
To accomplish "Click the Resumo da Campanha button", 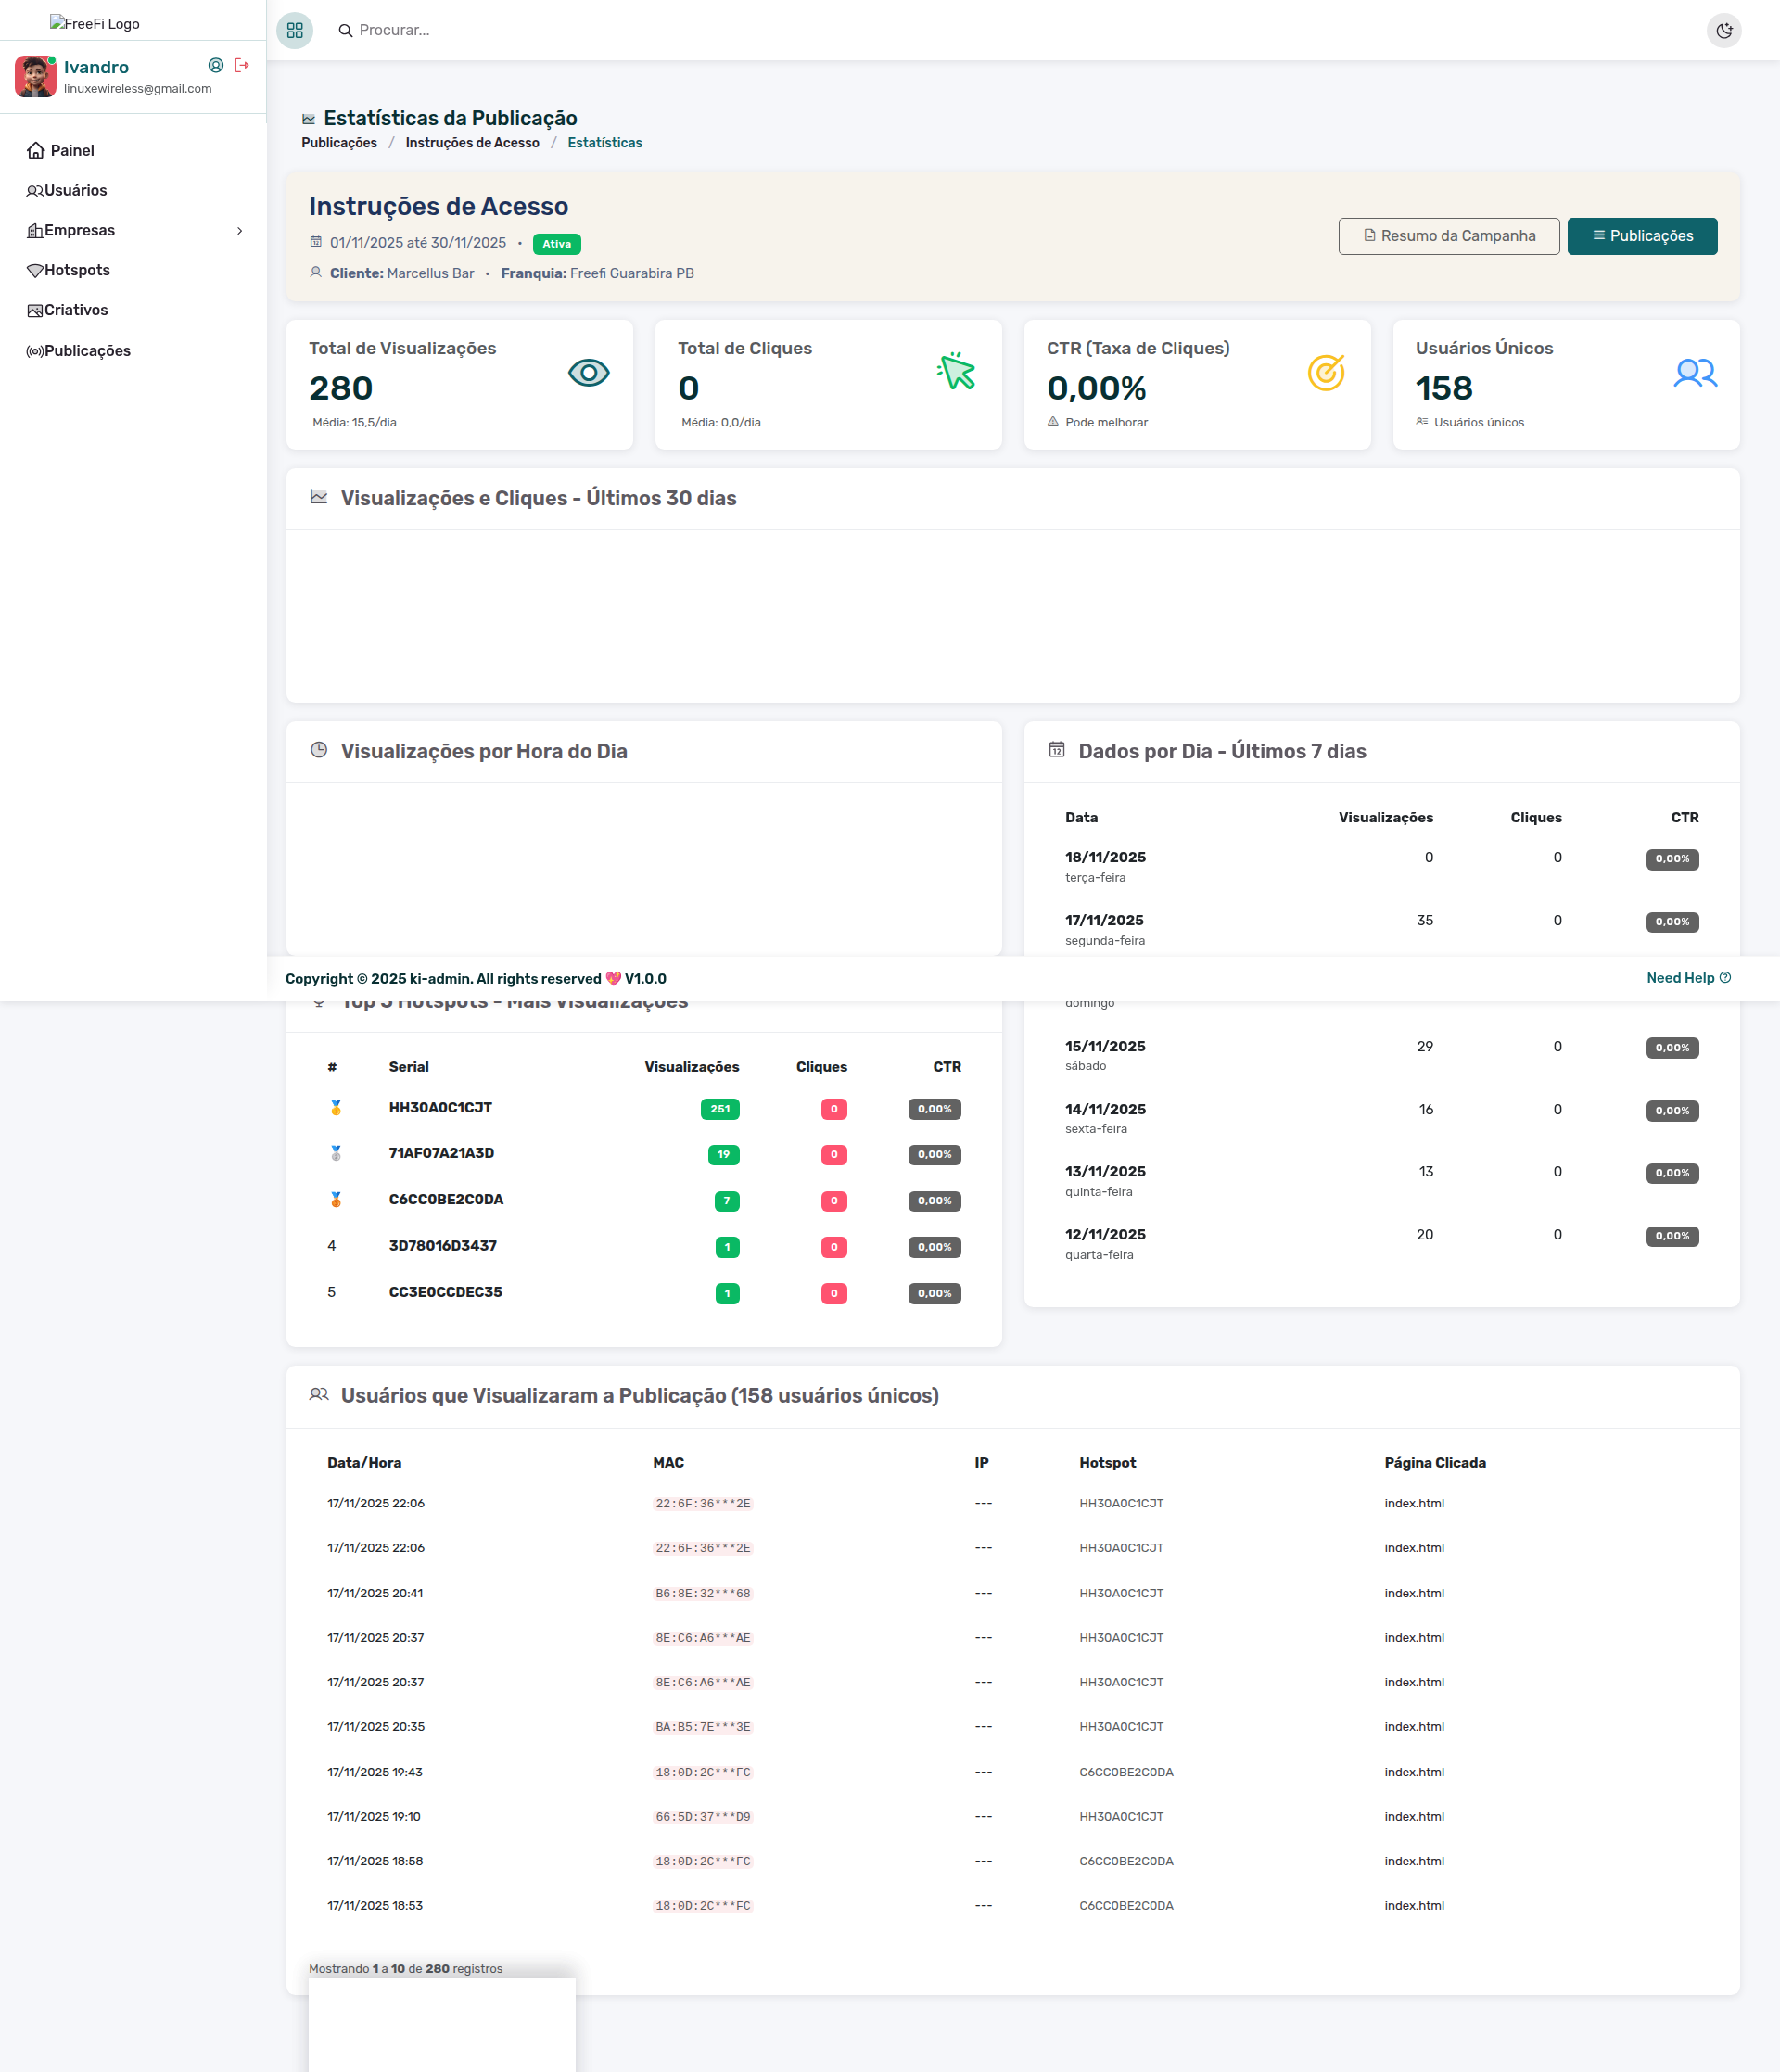I will coord(1448,236).
